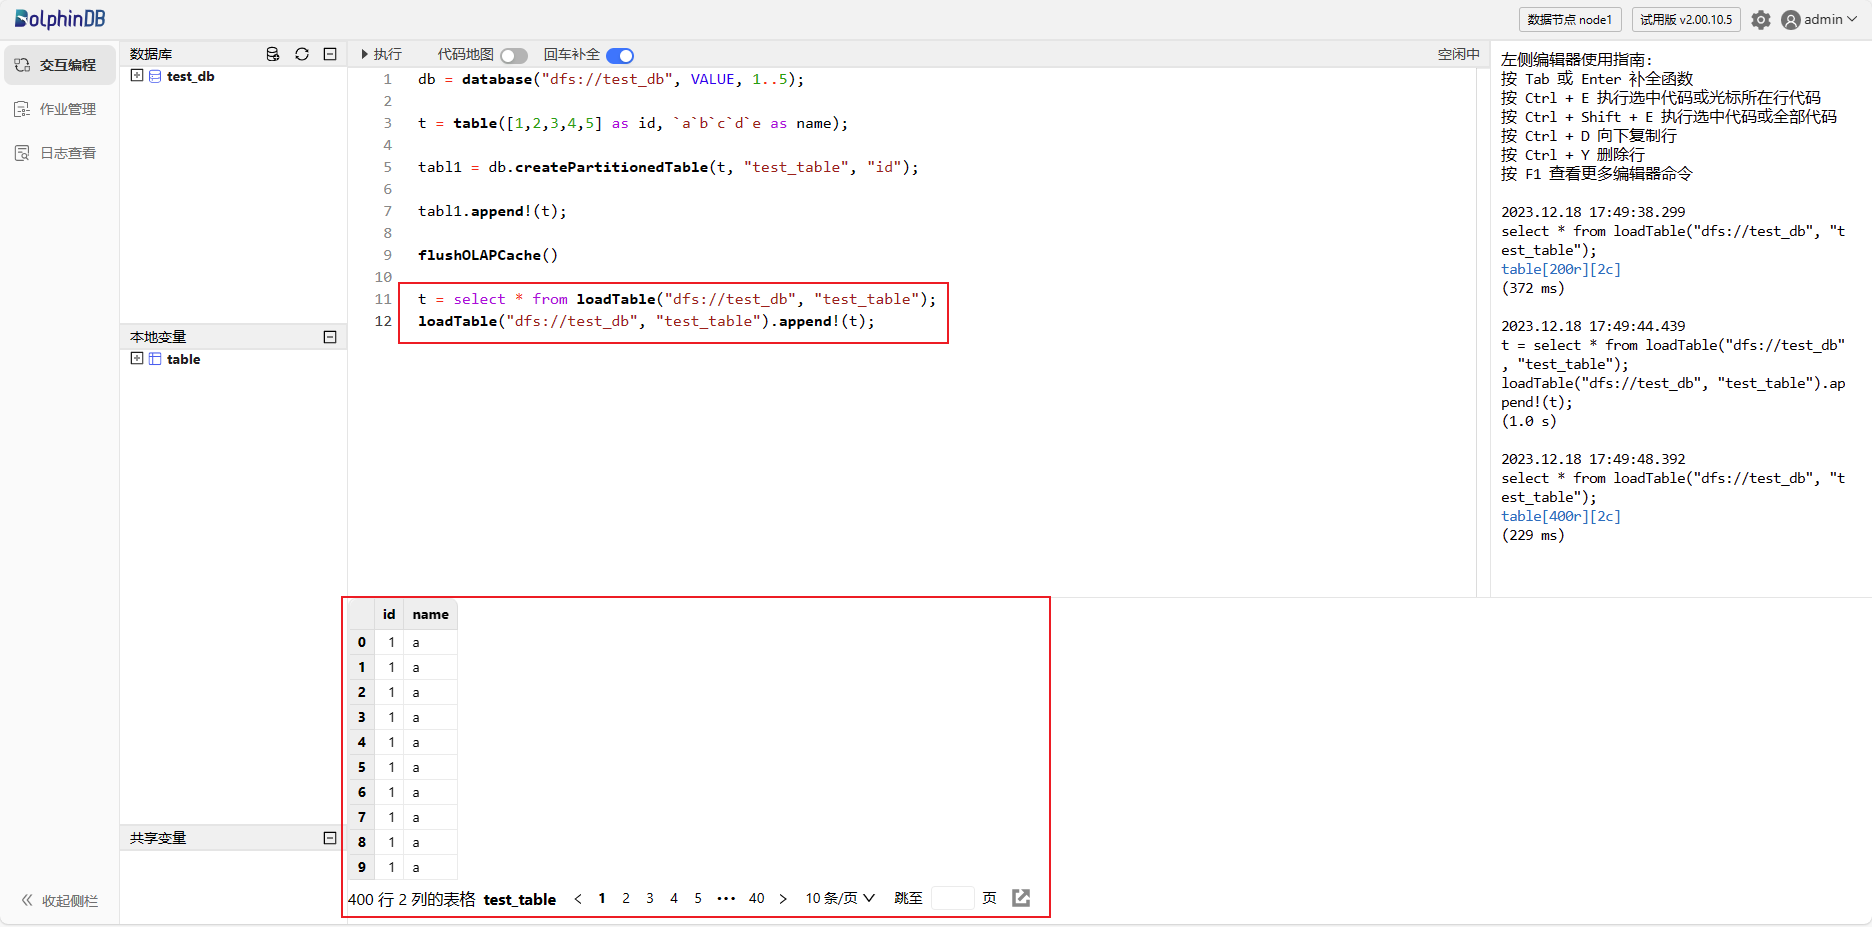Expand the test_db database node
Screen dimensions: 1872x927
tap(137, 76)
